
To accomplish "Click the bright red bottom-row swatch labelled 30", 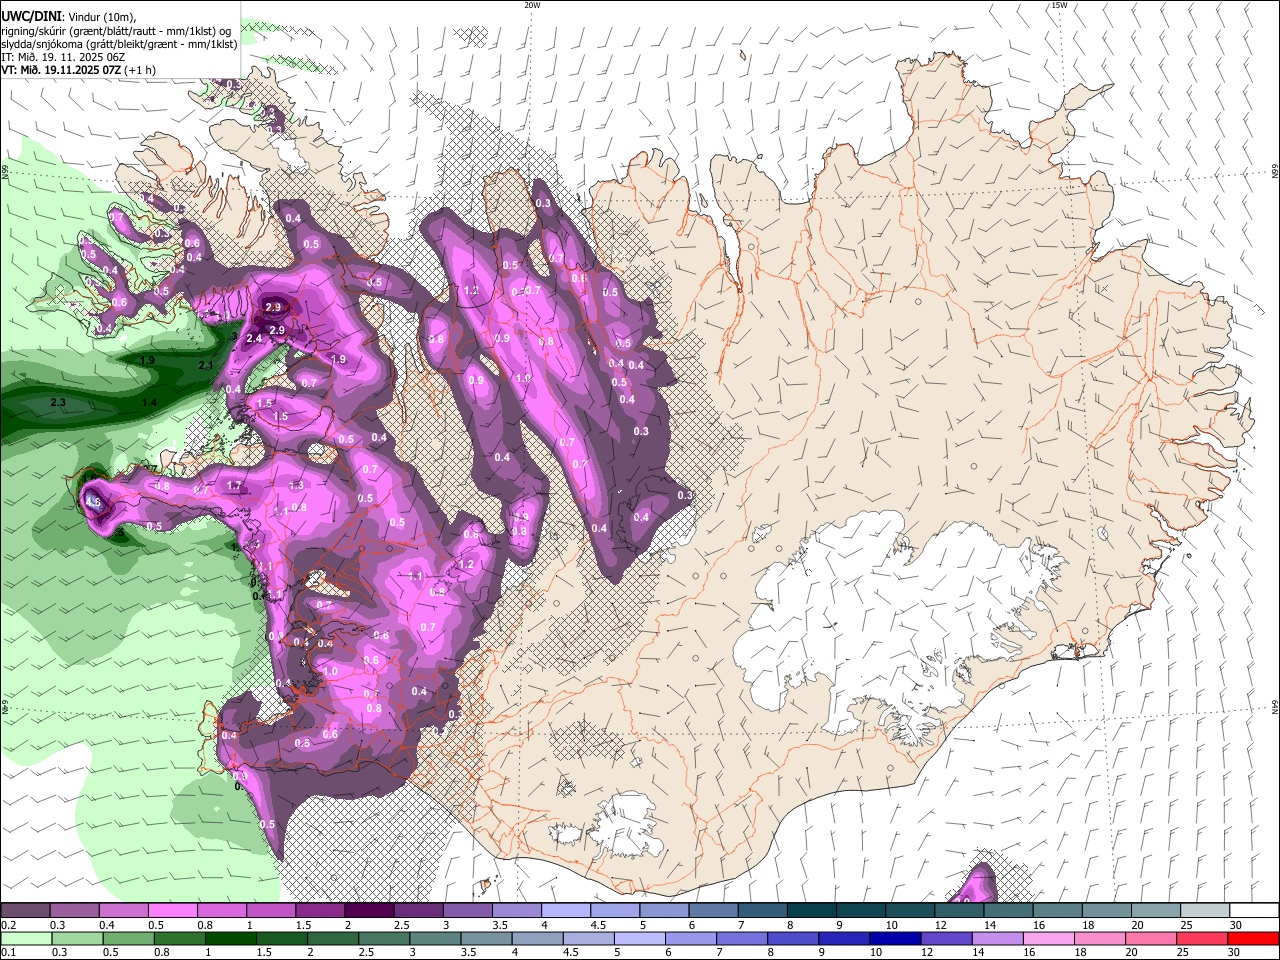I will pos(1252,939).
